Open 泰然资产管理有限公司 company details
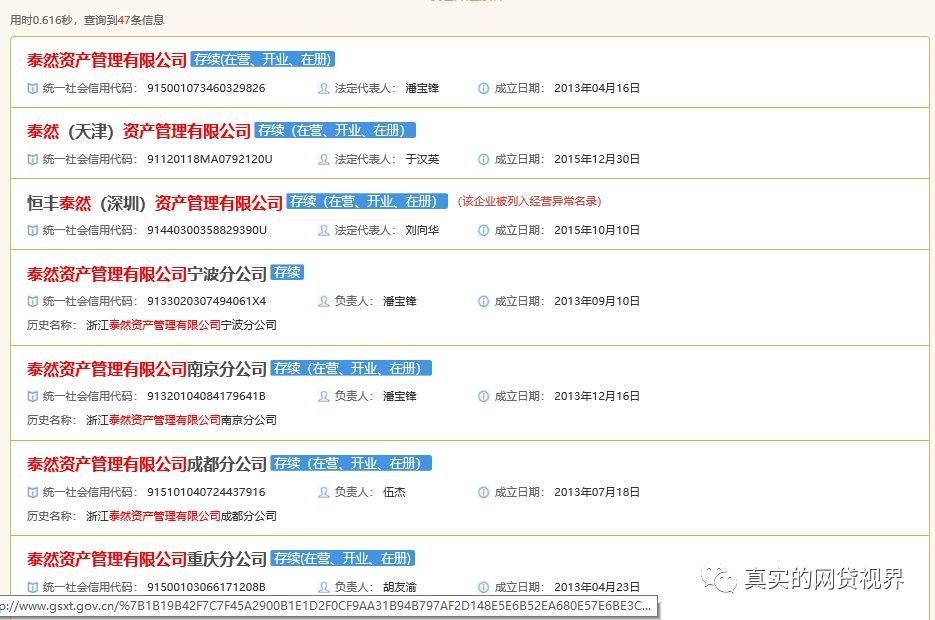The width and height of the screenshot is (935, 620). 106,61
